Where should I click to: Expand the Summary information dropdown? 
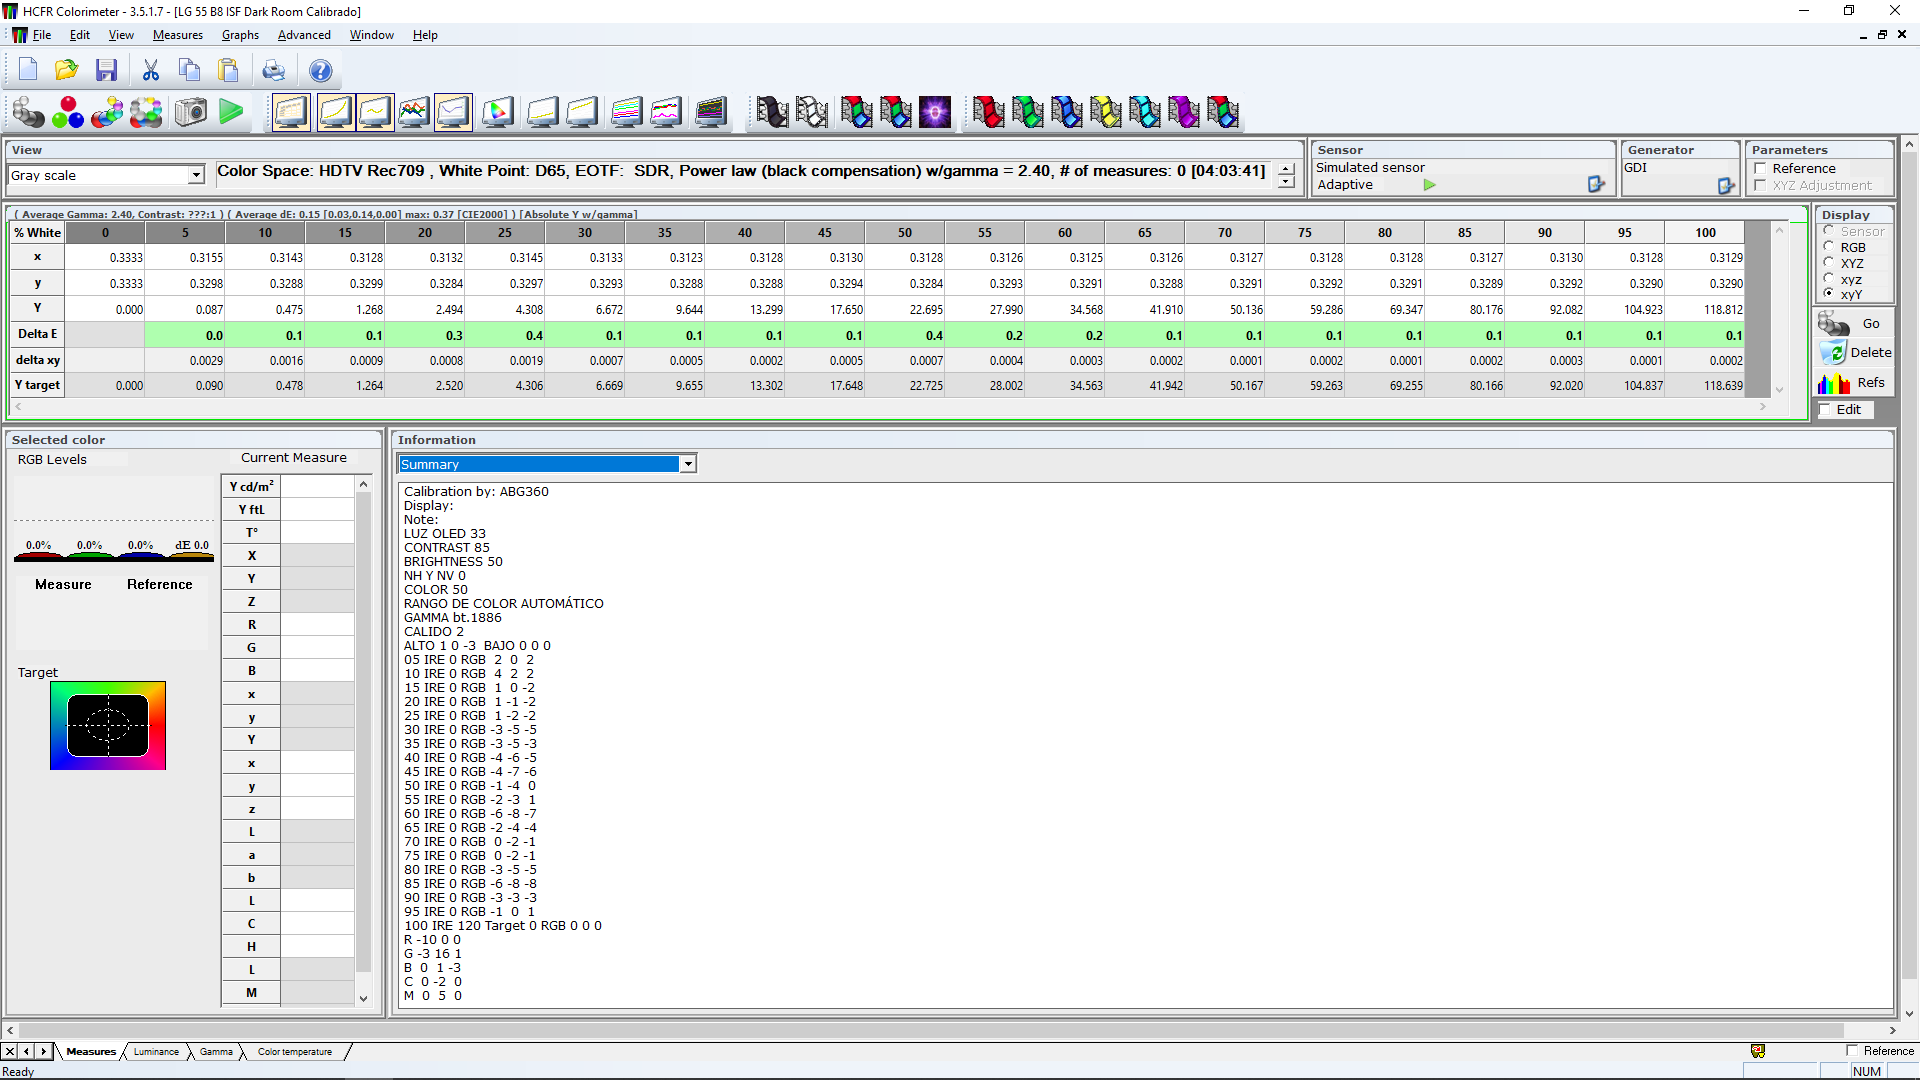[688, 464]
